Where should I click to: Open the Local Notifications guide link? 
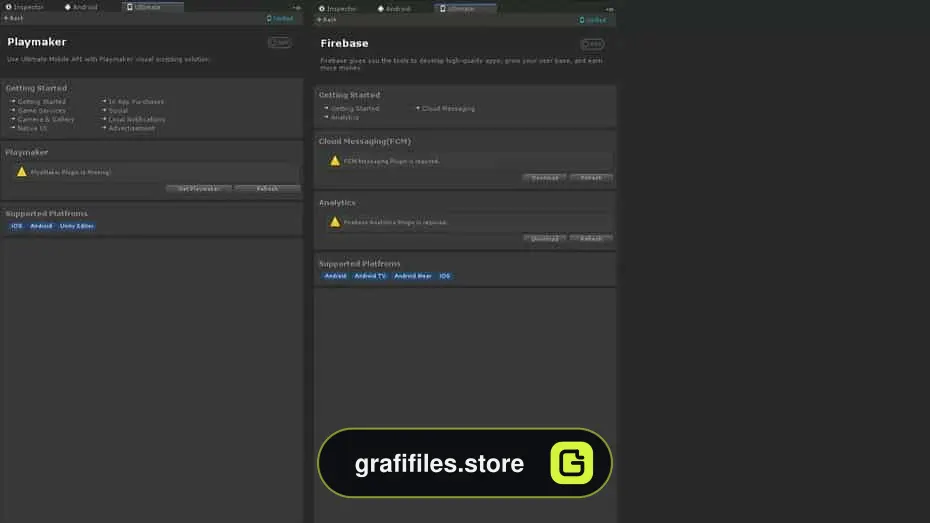click(x=133, y=120)
